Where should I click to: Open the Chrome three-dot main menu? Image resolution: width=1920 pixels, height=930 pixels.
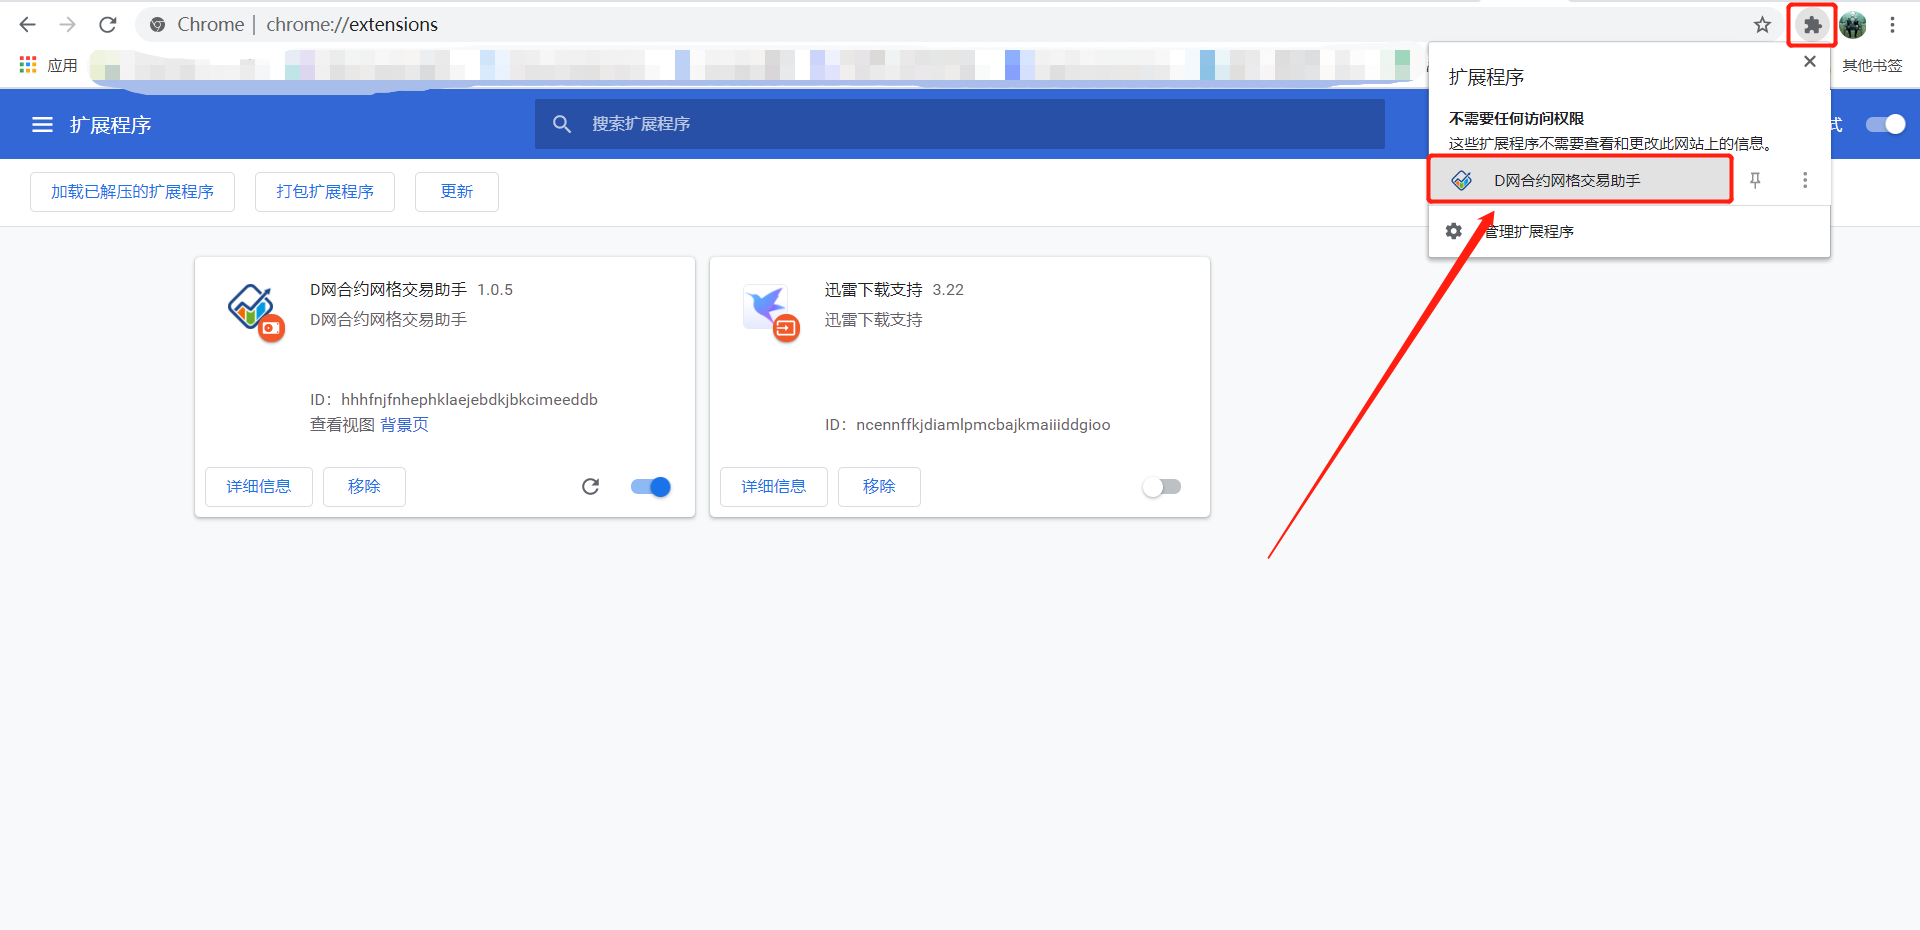point(1893,25)
